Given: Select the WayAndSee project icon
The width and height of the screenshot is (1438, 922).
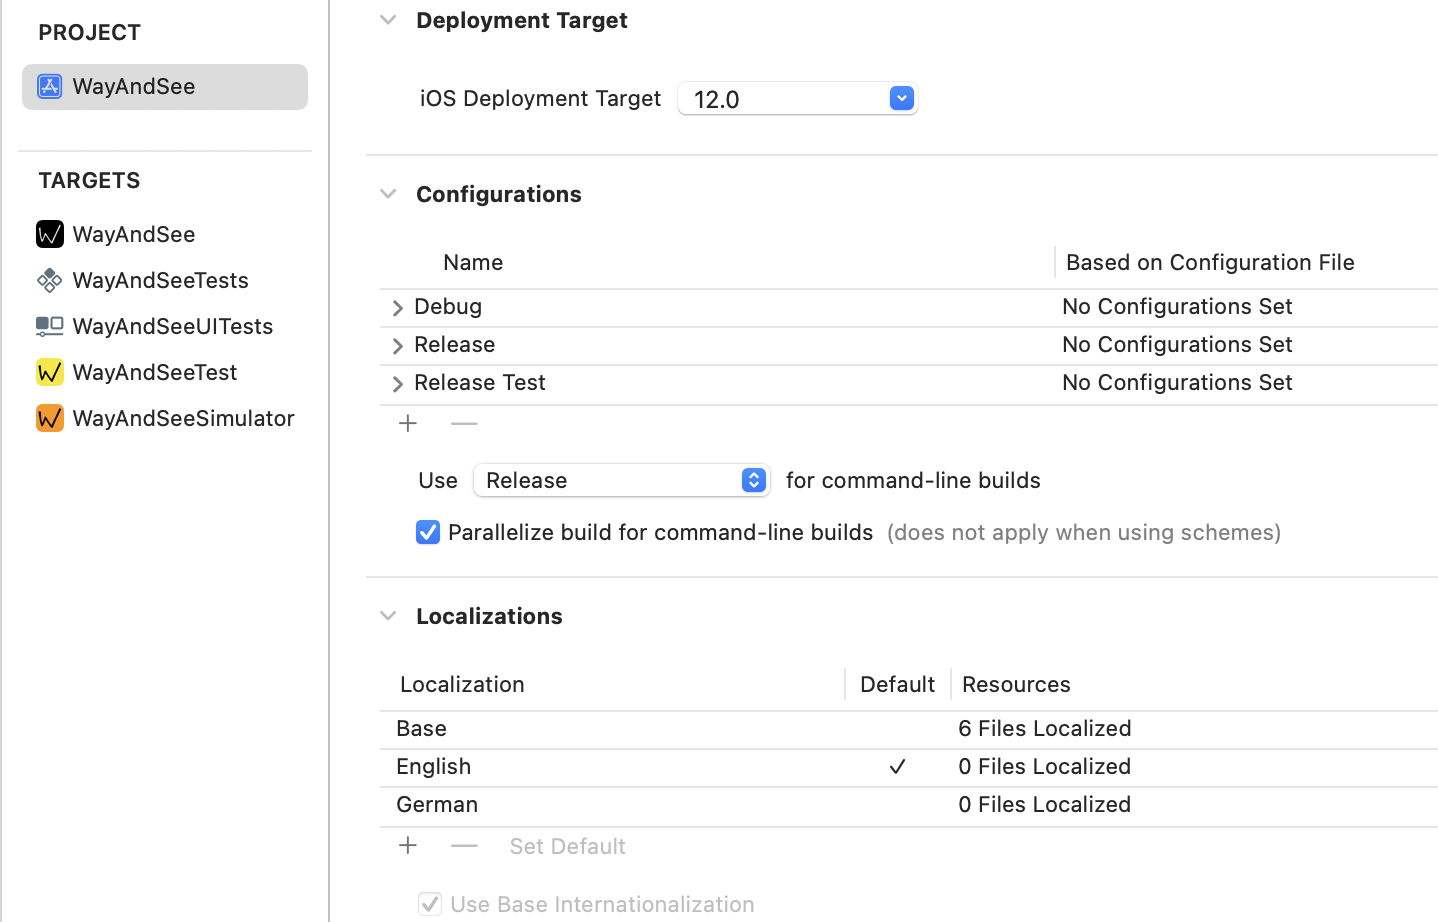Looking at the screenshot, I should coord(49,87).
